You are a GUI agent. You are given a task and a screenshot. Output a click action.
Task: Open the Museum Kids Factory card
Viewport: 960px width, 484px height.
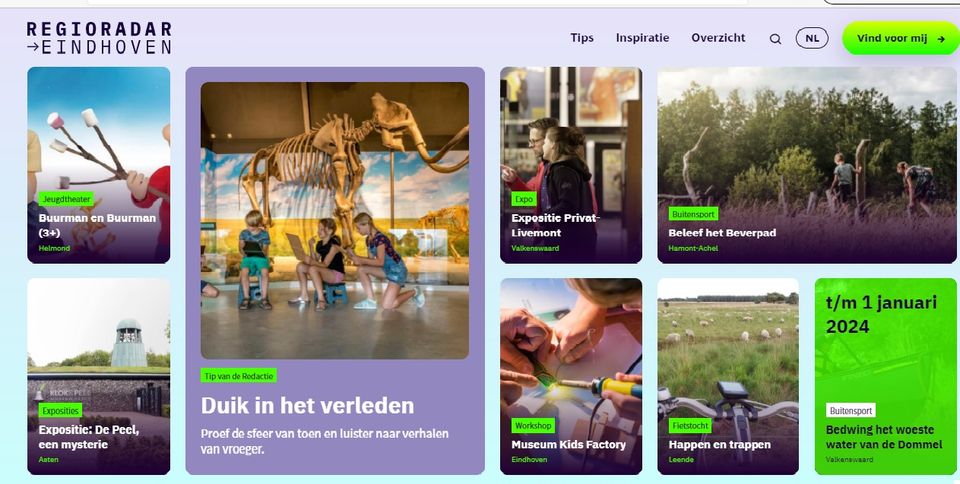(571, 376)
